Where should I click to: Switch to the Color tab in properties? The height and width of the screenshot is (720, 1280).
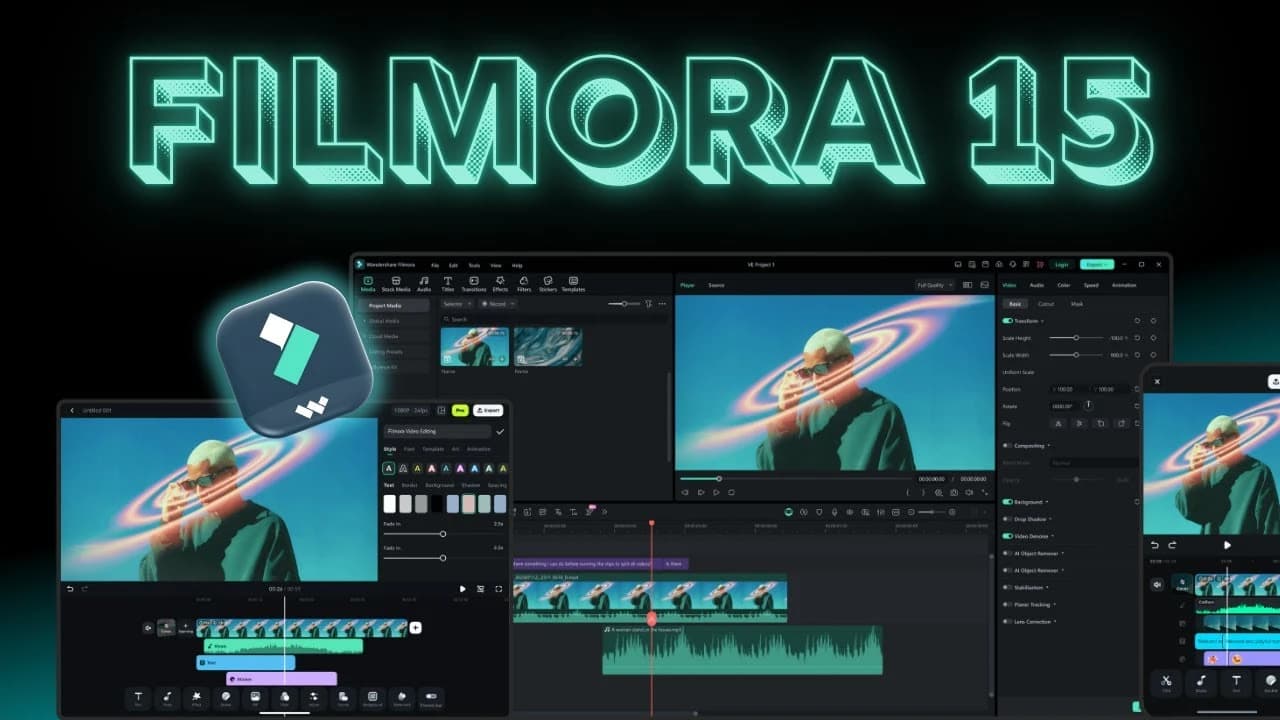coord(1064,285)
